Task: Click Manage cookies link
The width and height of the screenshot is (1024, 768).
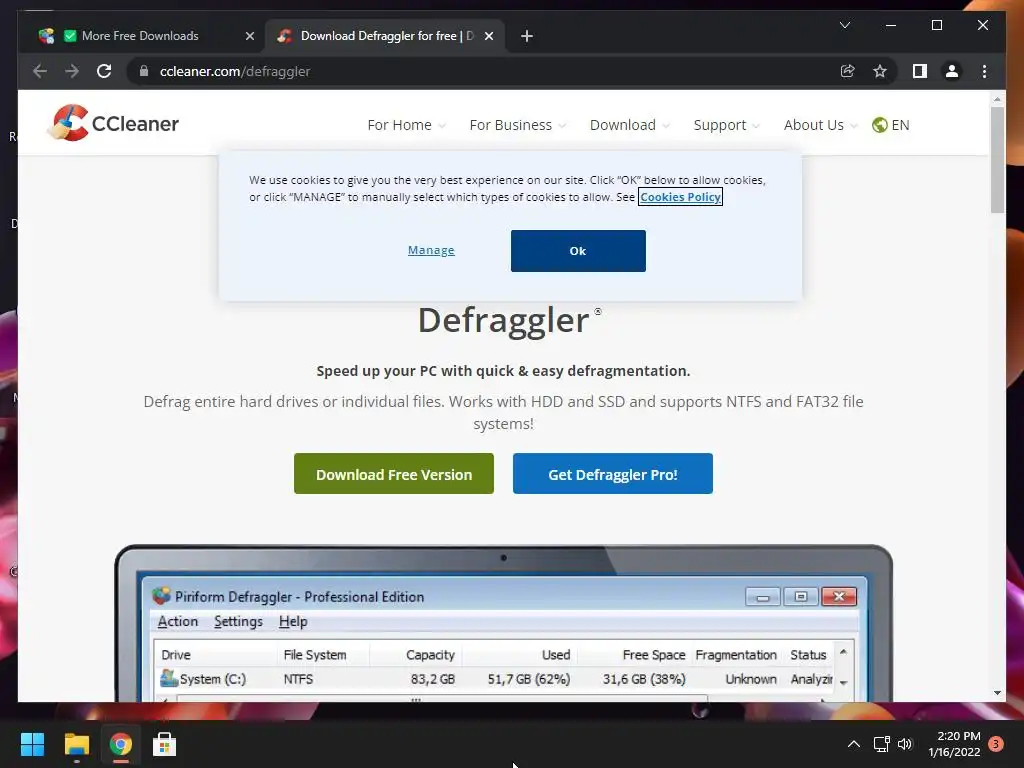Action: (x=431, y=250)
